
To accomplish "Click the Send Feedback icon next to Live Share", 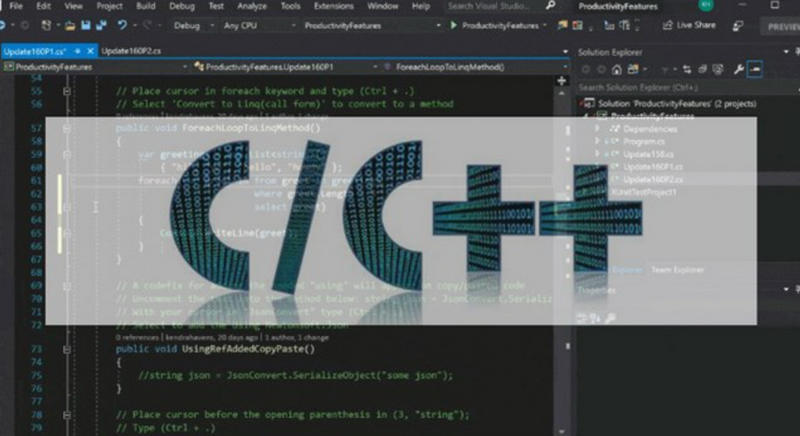I will pyautogui.click(x=738, y=25).
